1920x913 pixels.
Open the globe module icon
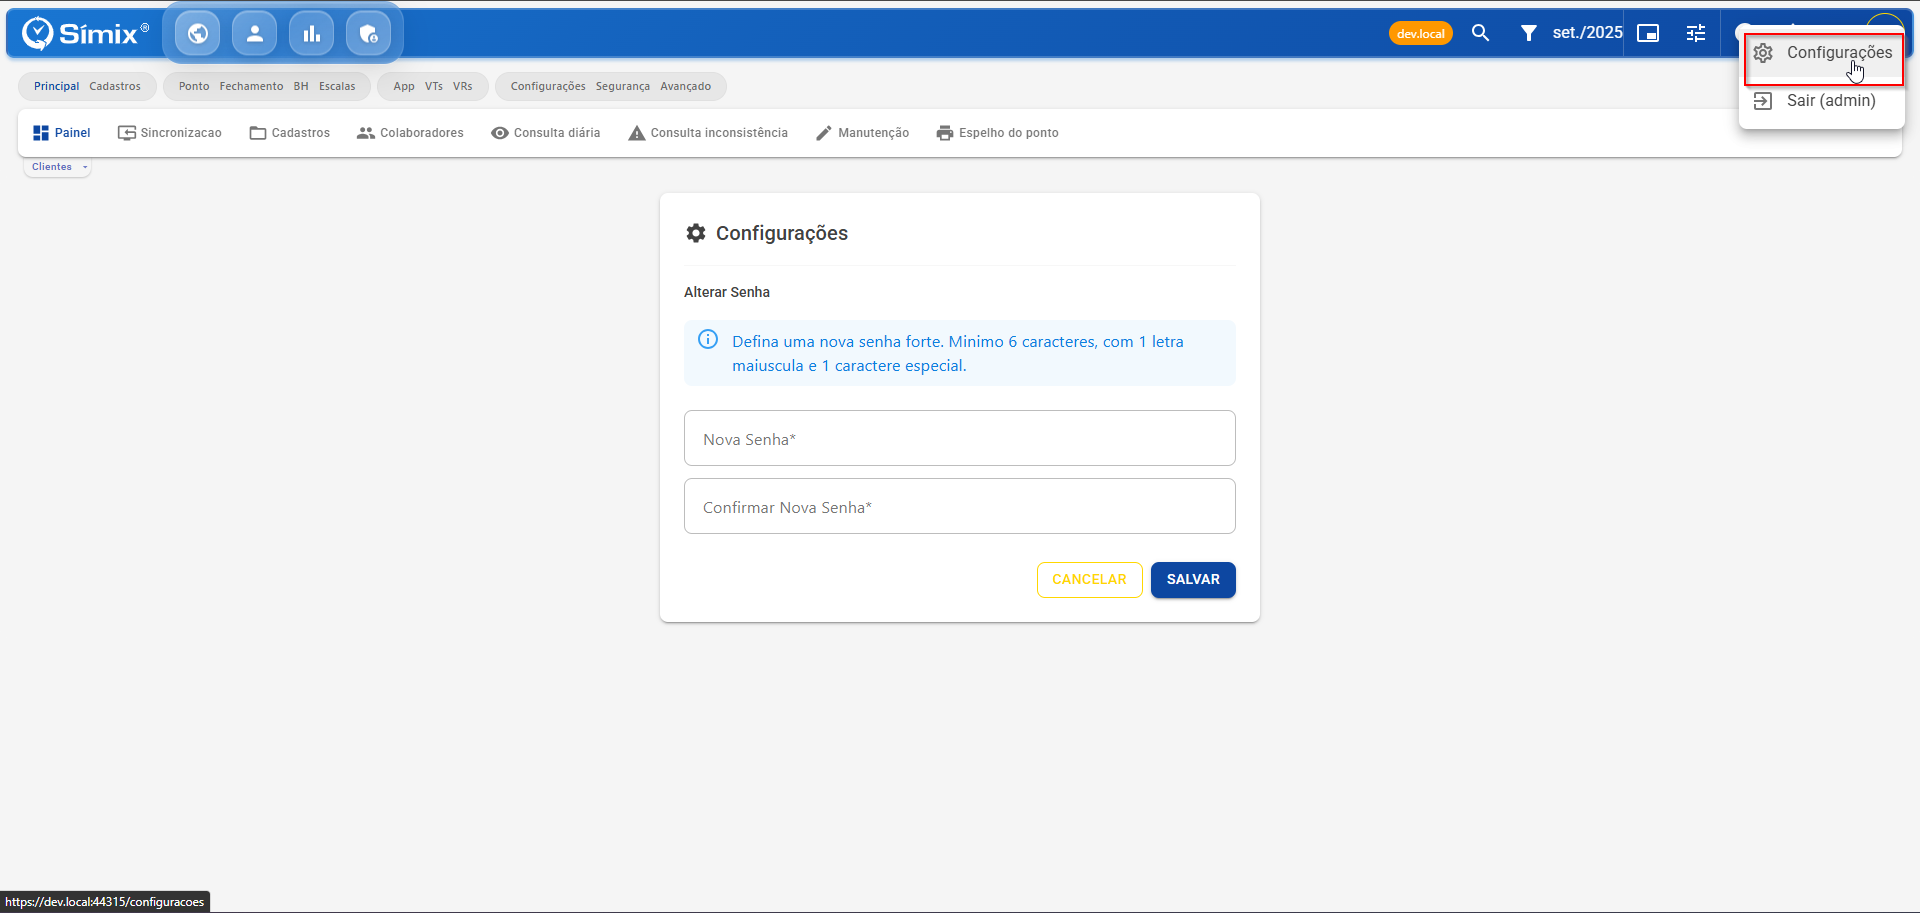[x=198, y=34]
